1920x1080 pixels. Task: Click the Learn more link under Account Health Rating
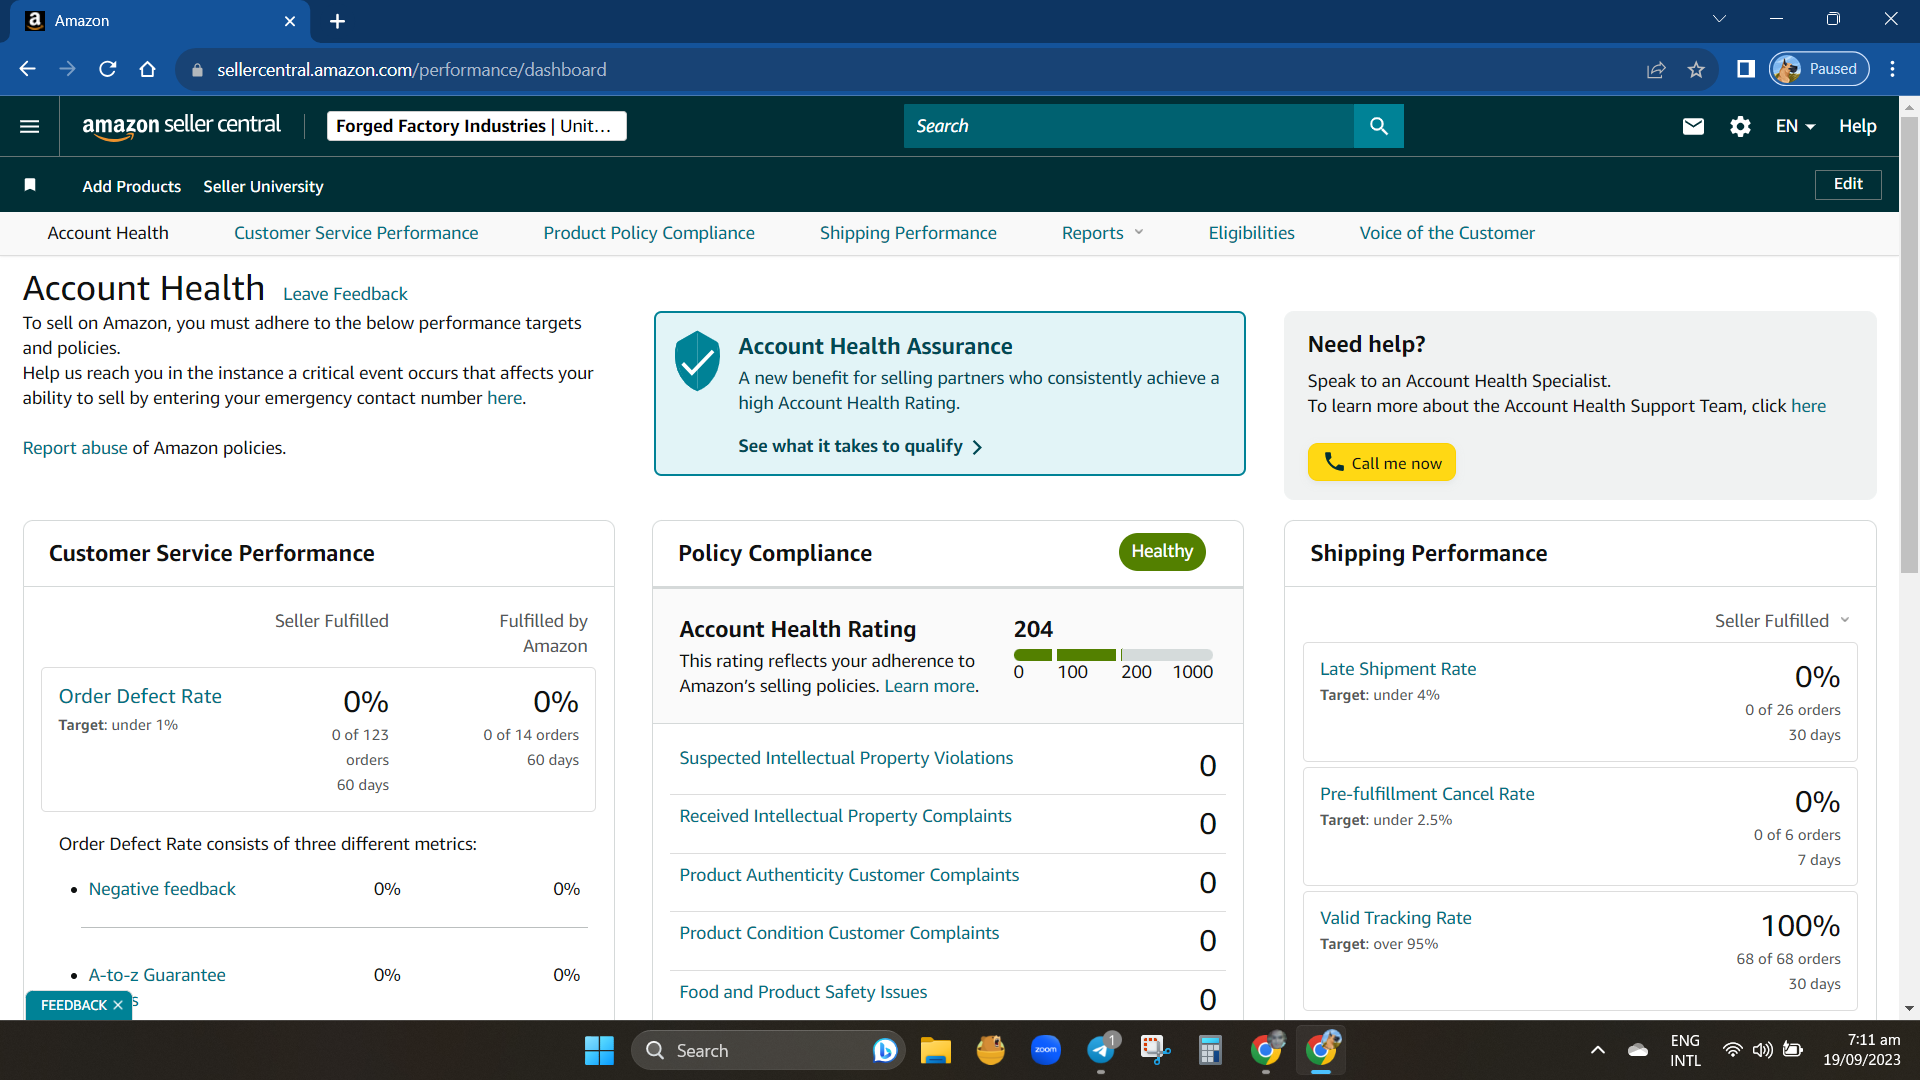tap(929, 686)
